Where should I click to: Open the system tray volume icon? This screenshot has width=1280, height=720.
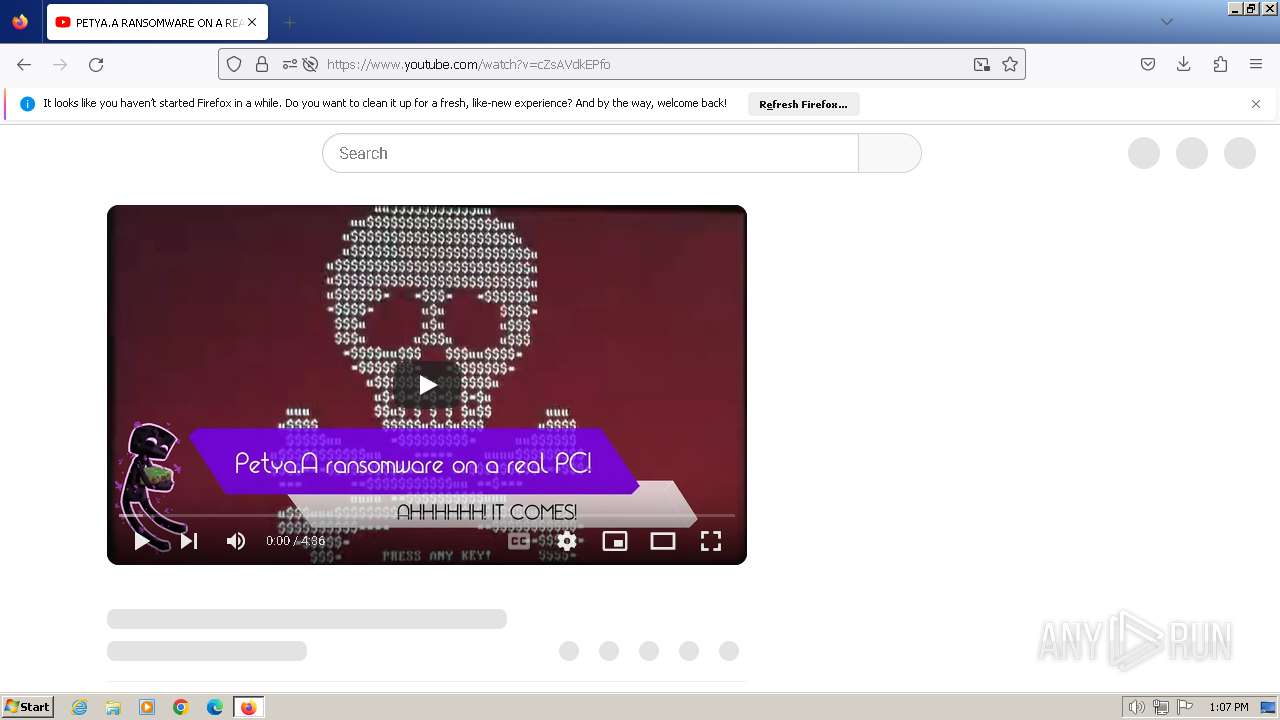[x=1136, y=707]
